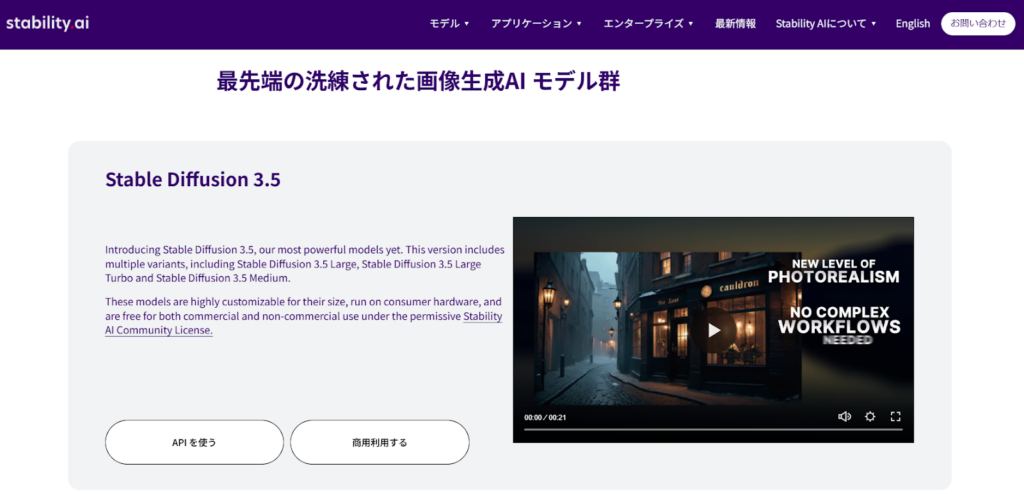
Task: Play the Stable Diffusion 3.5 video
Action: pyautogui.click(x=714, y=329)
